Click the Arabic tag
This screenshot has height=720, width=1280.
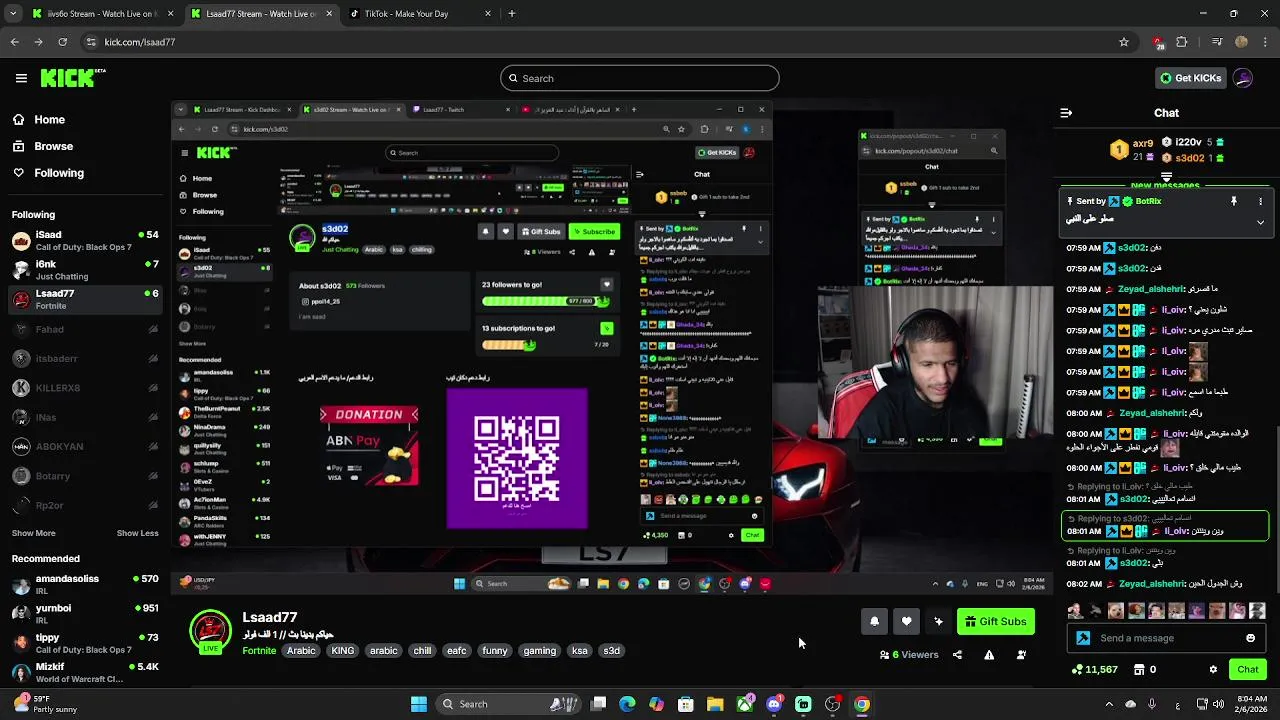pyautogui.click(x=301, y=651)
